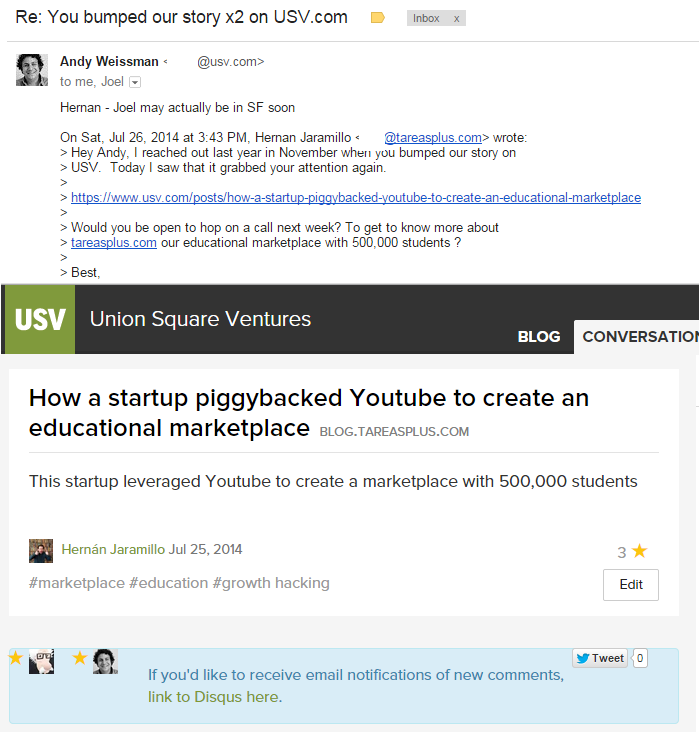Star the post next to count 3
Viewport: 699px width, 732px height.
(640, 551)
